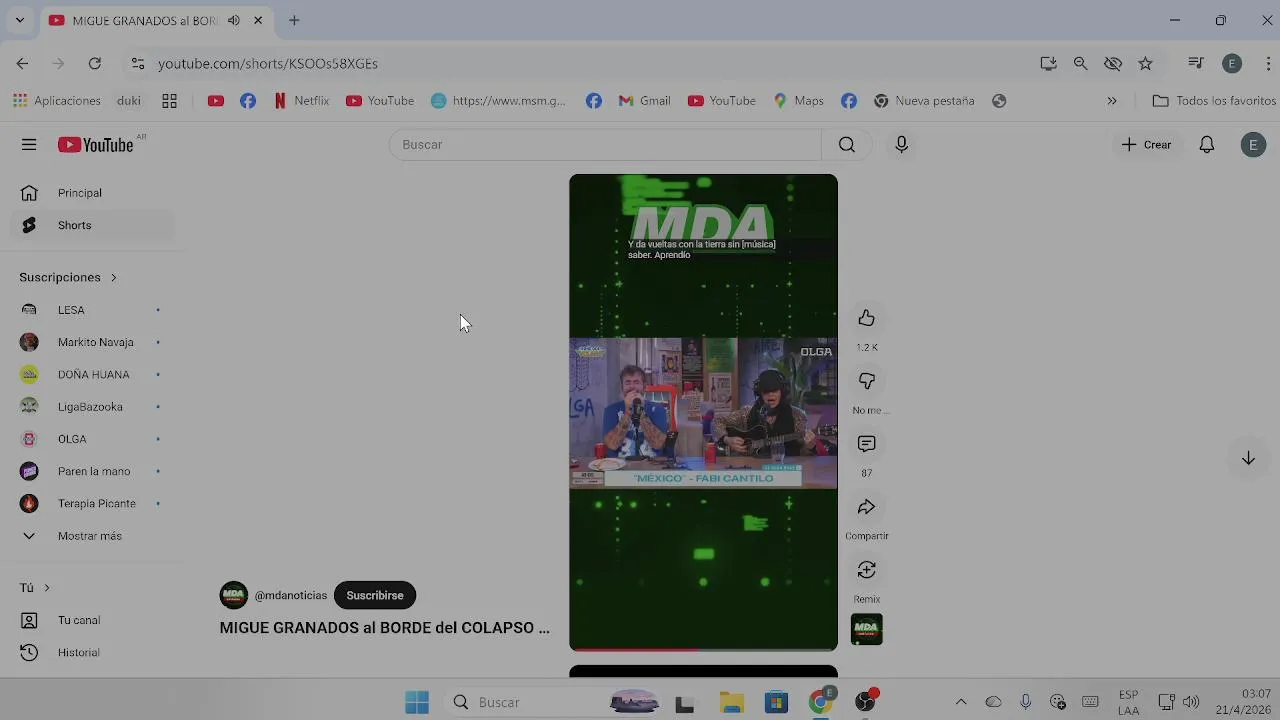Open the Markito Navaja channel

point(92,342)
